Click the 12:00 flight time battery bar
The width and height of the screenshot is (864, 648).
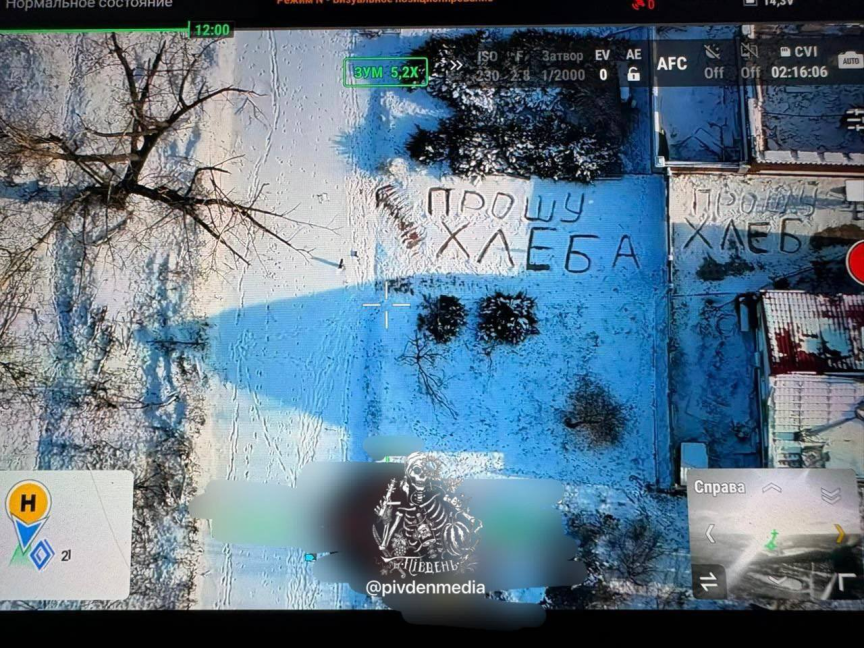211,30
